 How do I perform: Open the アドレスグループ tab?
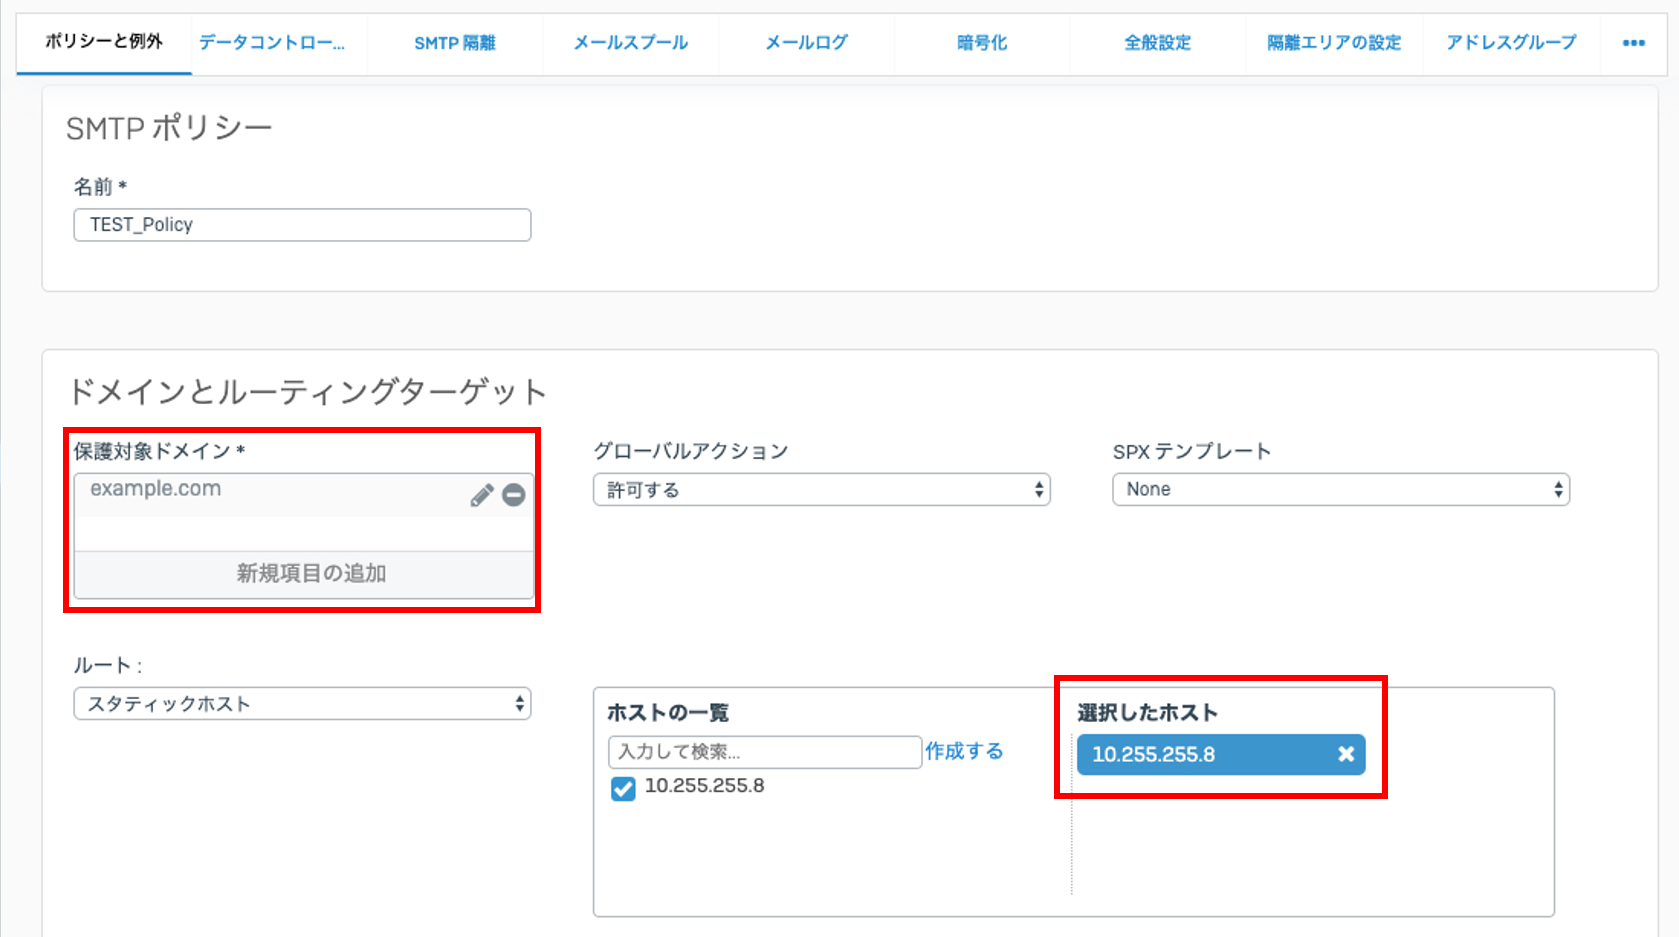coord(1511,43)
